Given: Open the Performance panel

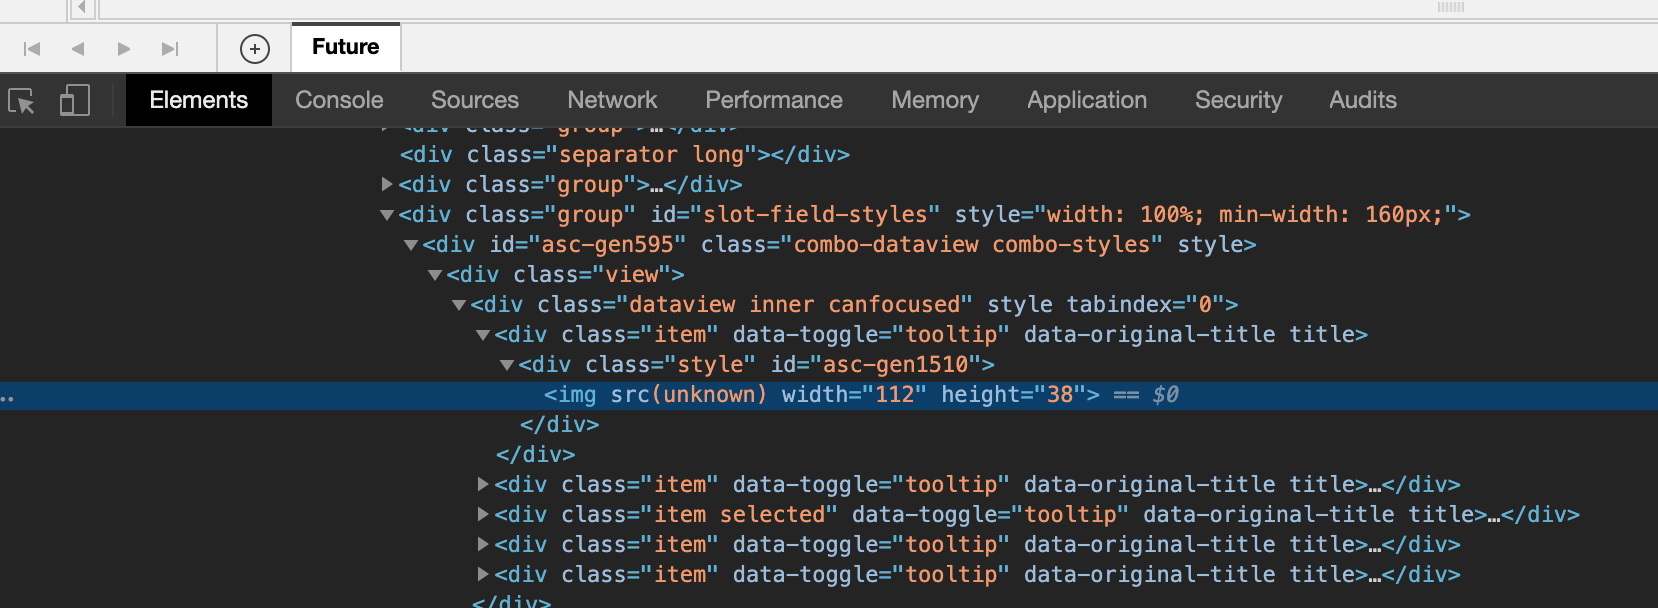Looking at the screenshot, I should click(x=774, y=100).
